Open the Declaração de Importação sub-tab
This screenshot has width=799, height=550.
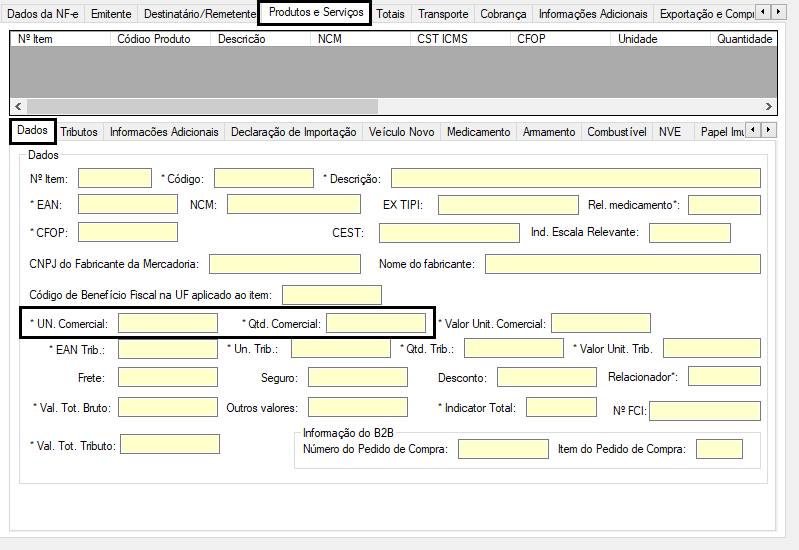click(294, 132)
